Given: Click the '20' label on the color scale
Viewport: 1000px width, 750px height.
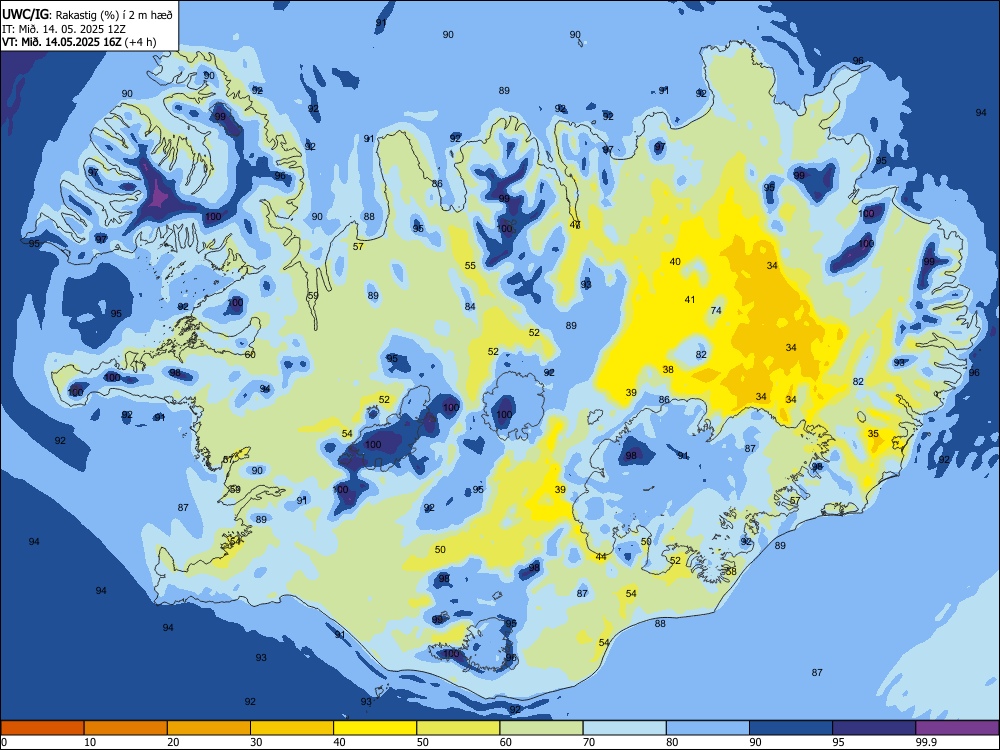Looking at the screenshot, I should (173, 742).
